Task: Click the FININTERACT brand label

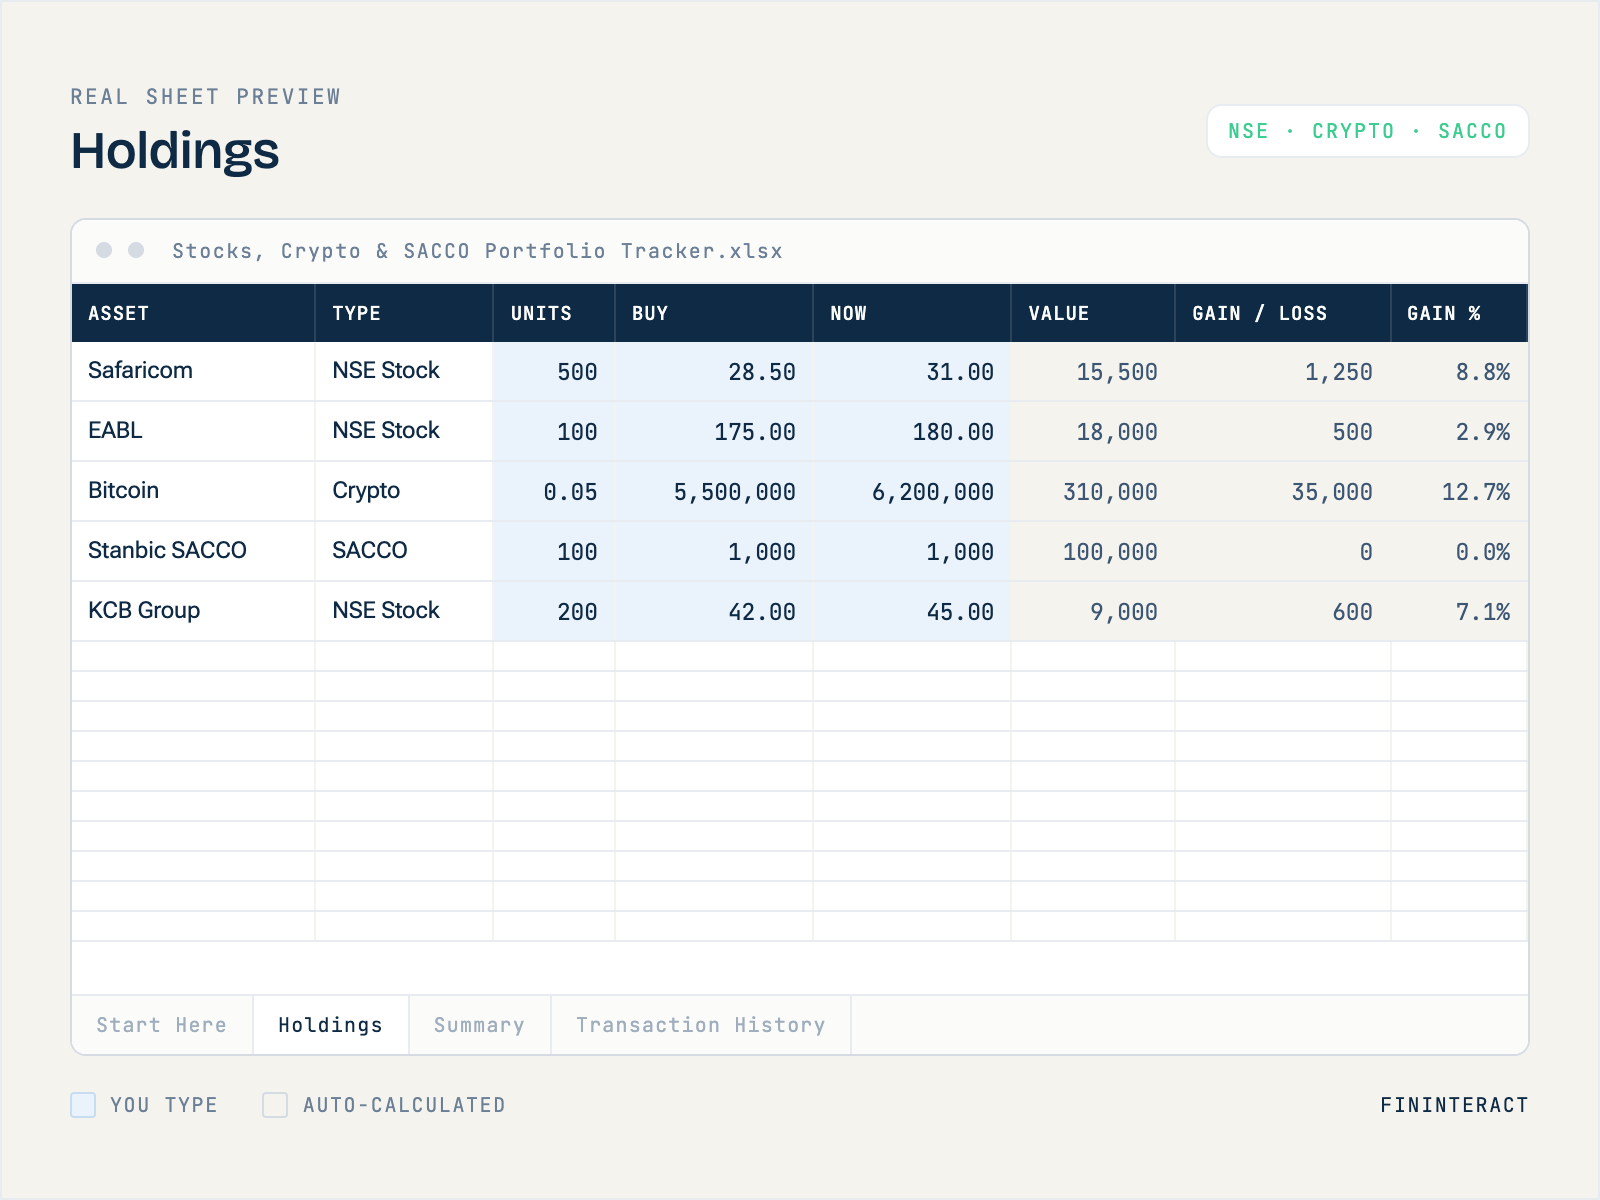Action: (1454, 1105)
